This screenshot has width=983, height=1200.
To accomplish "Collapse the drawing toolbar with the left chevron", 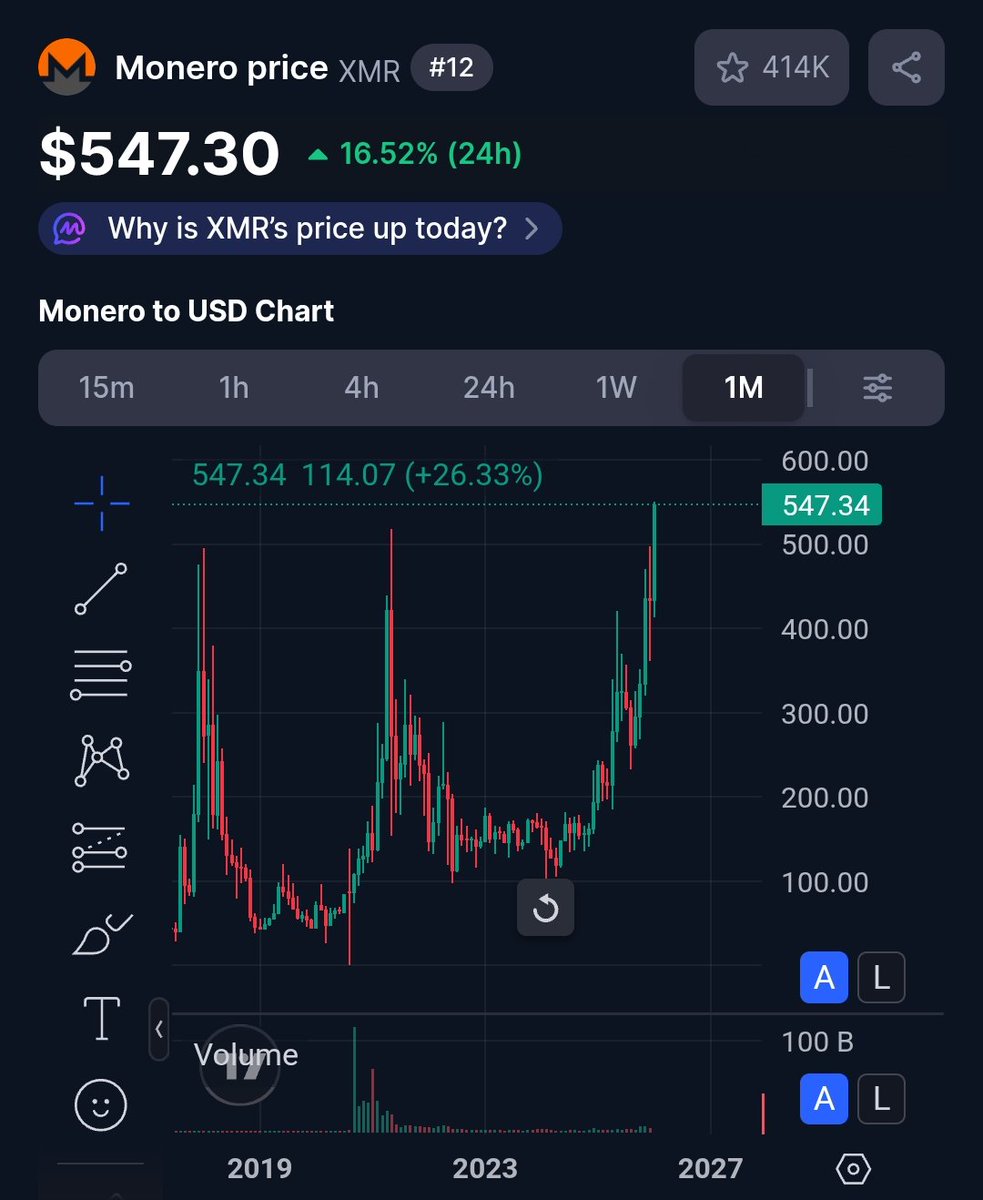I will (x=160, y=1030).
